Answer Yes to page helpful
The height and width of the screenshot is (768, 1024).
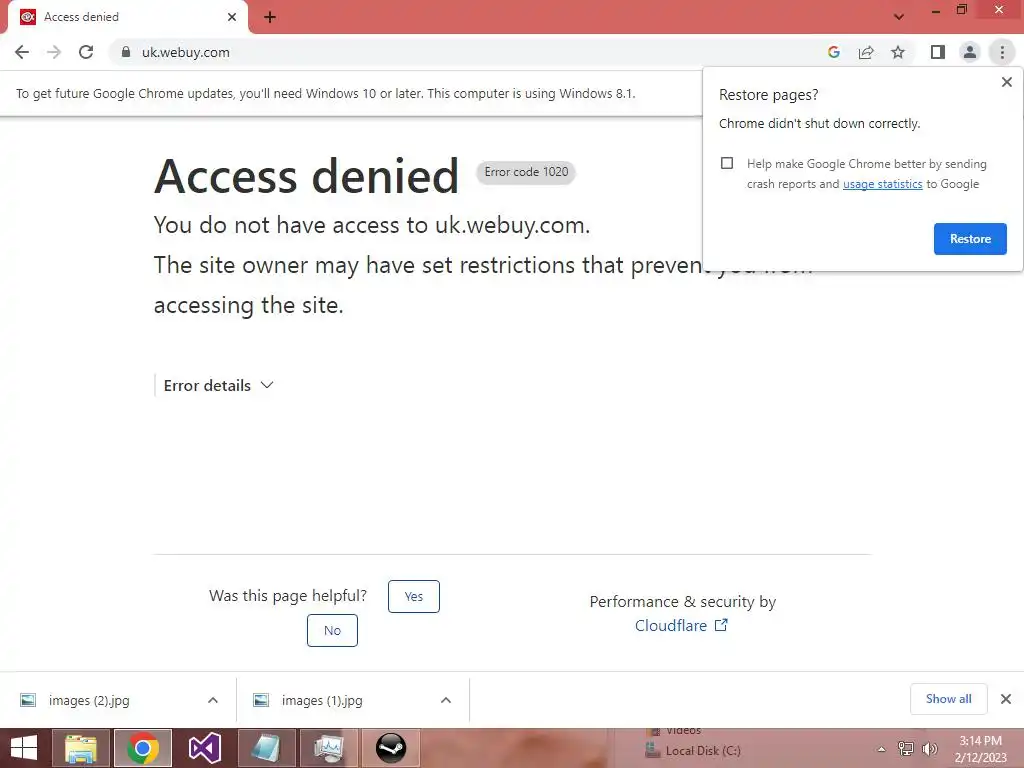click(x=413, y=596)
